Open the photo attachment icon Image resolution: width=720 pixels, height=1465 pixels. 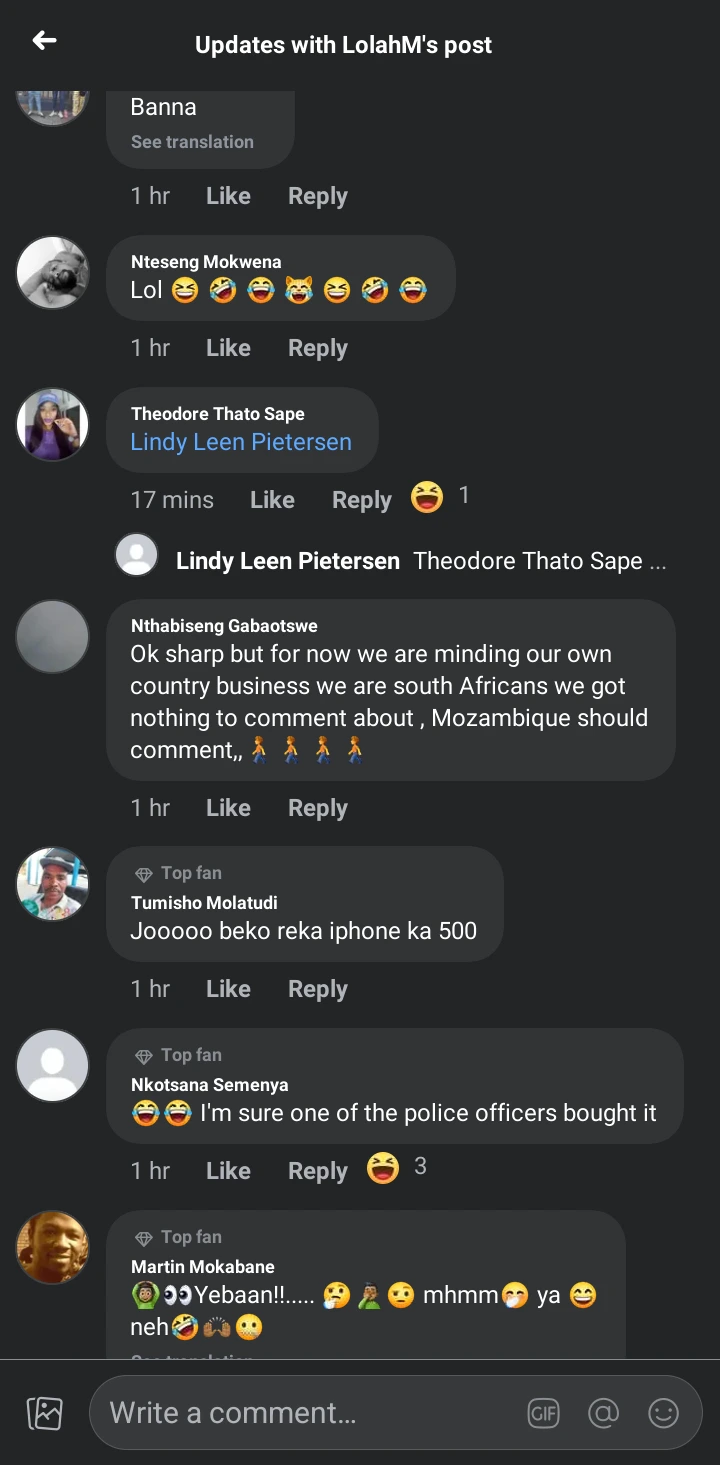pos(45,1413)
